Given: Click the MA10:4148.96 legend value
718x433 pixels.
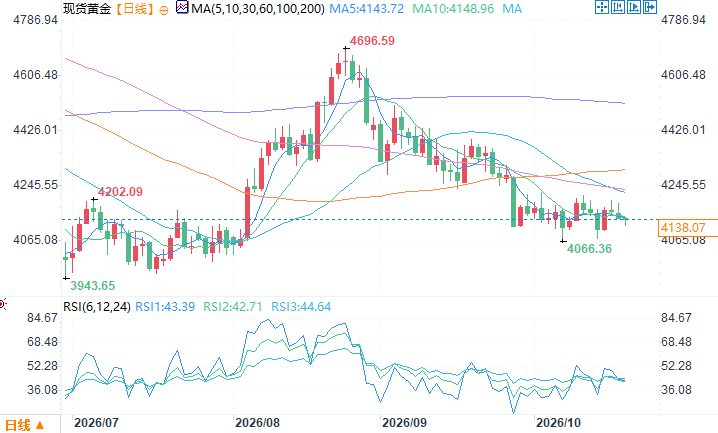Looking at the screenshot, I should (x=453, y=9).
